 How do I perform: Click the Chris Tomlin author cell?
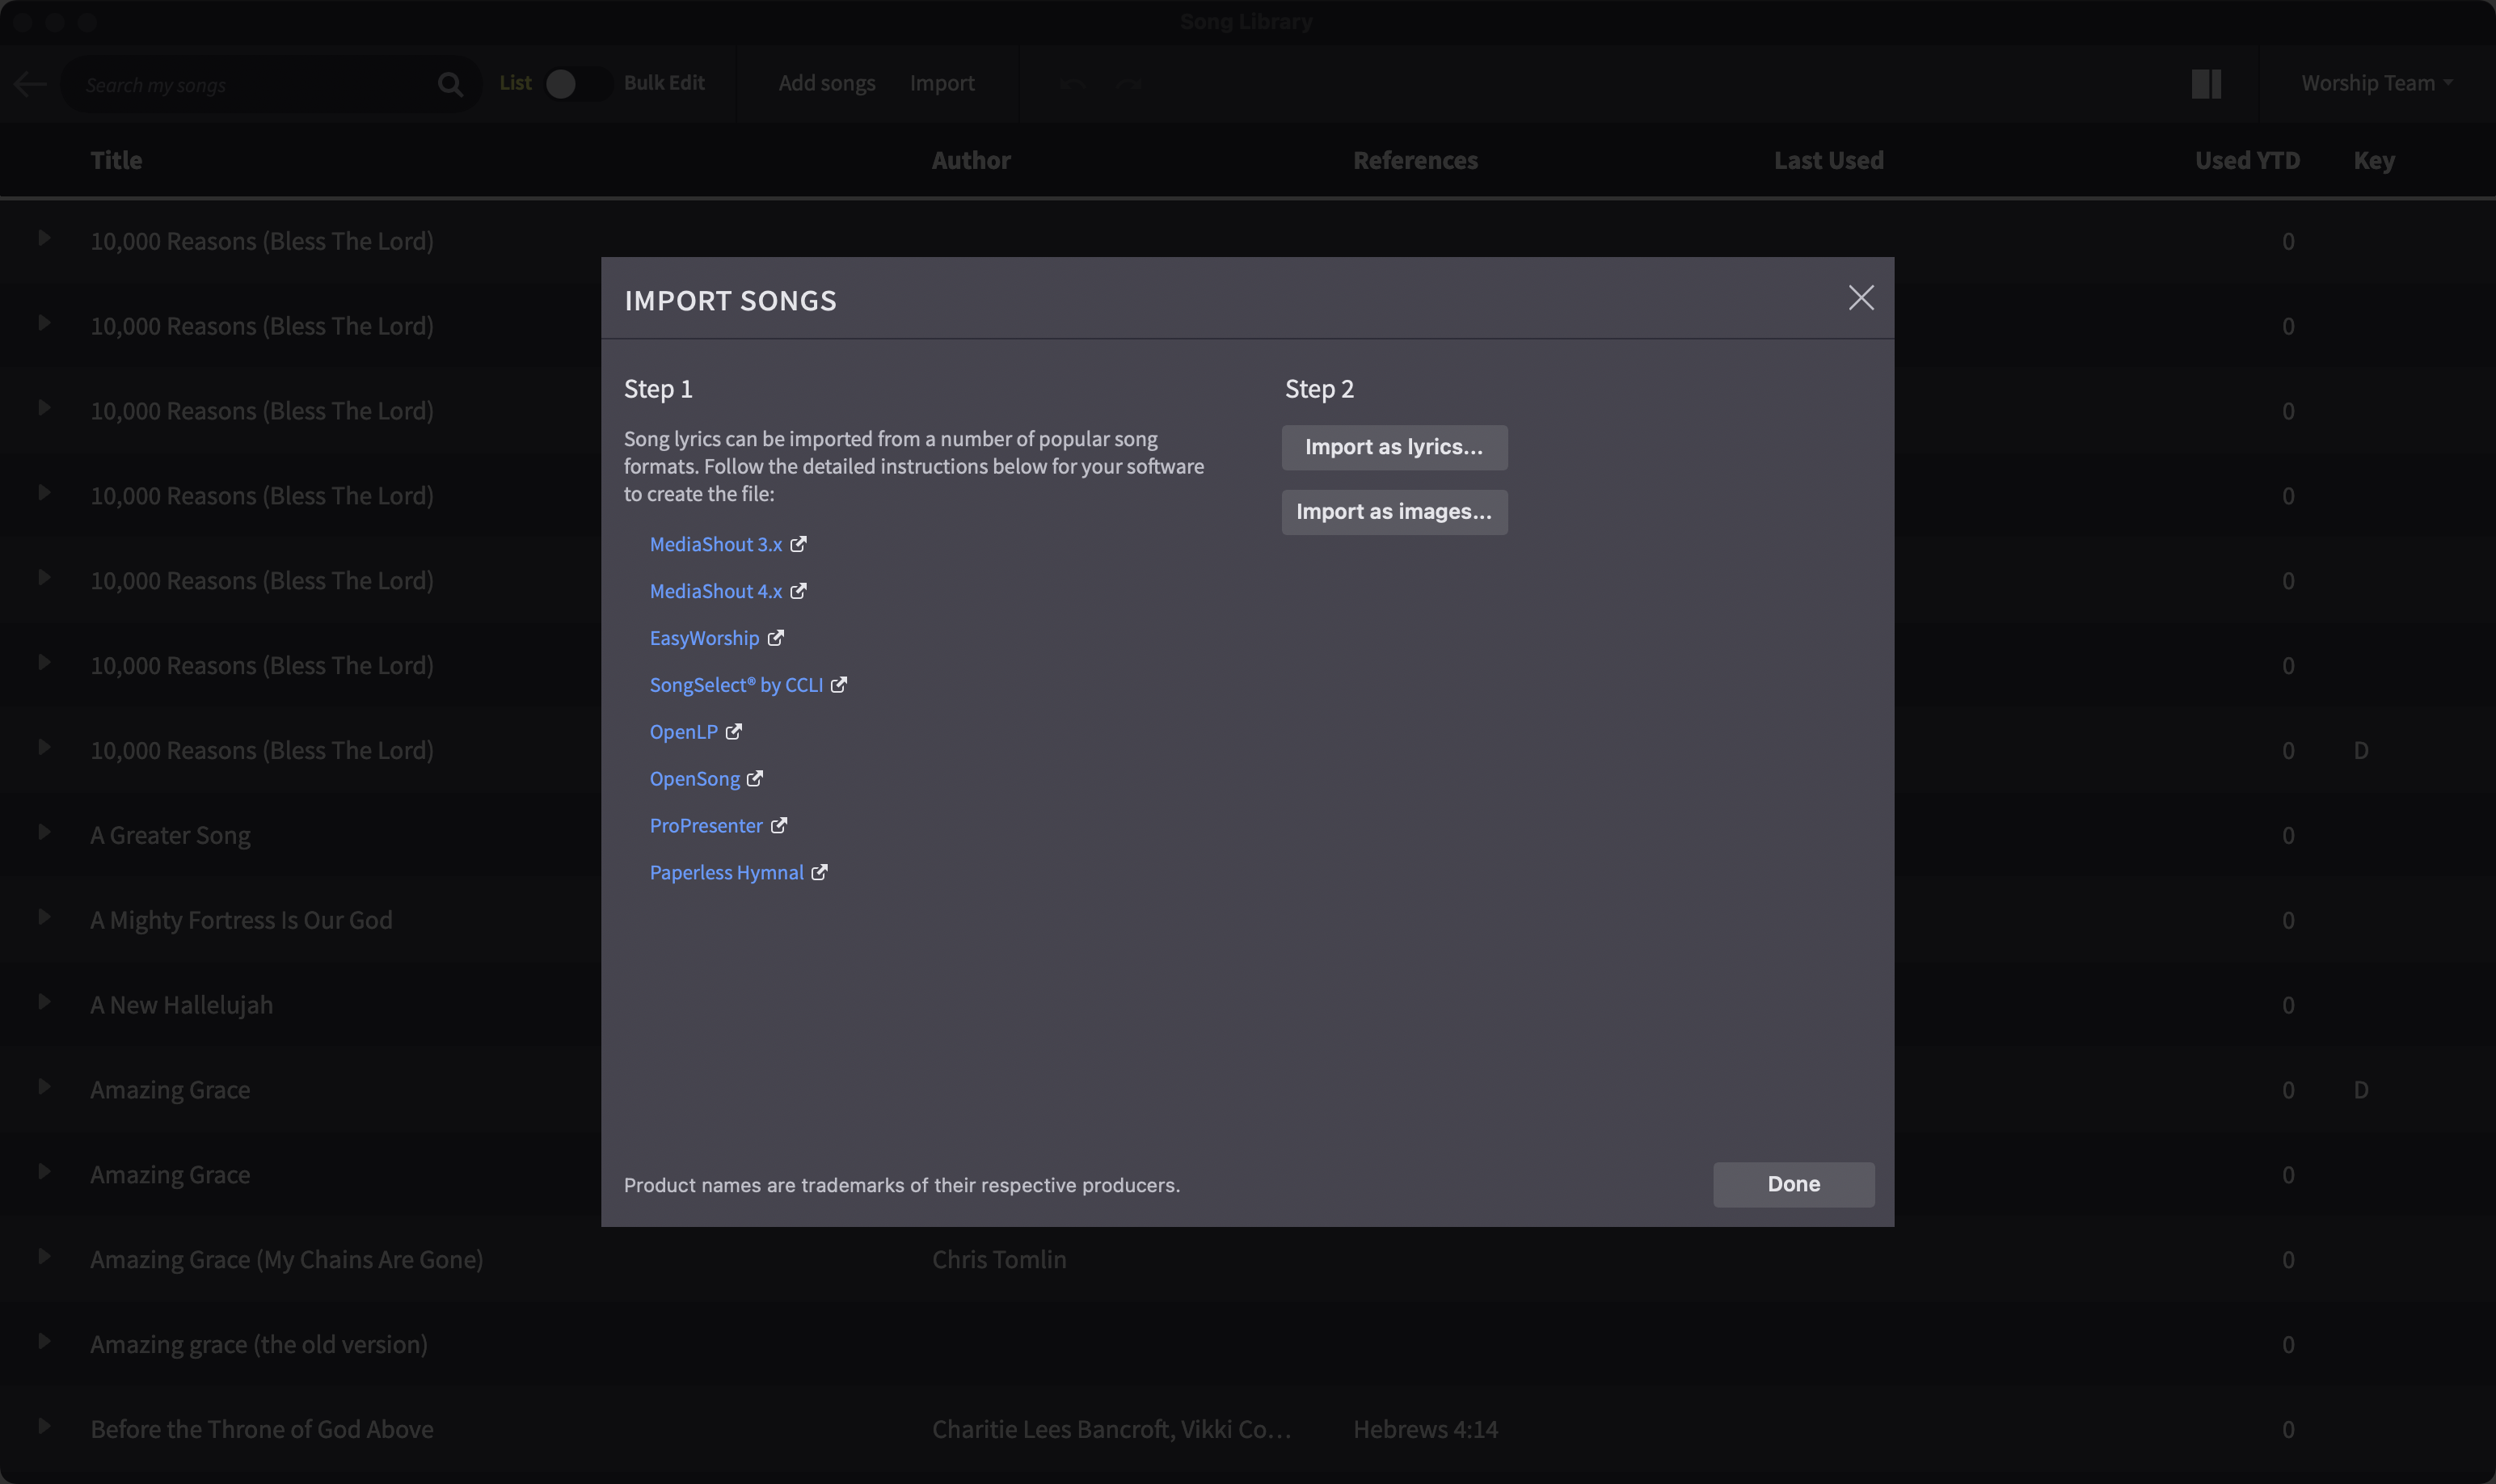[999, 1260]
